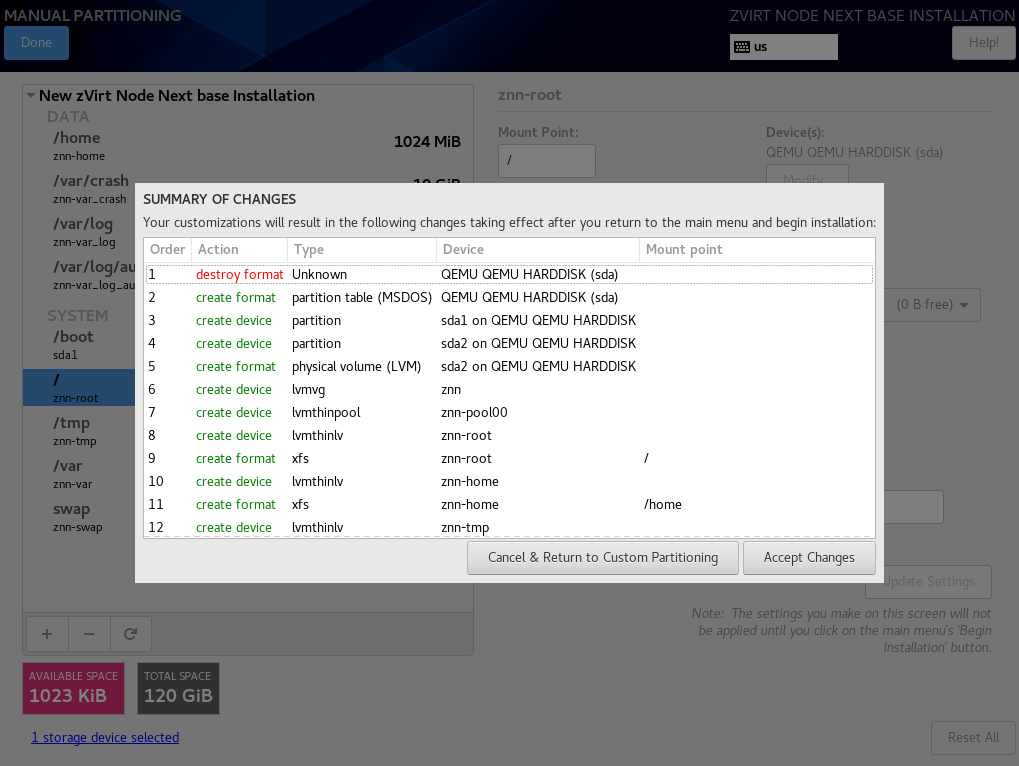Select row 4 create device sda2 partition
Screen dimensions: 1019x766
point(510,344)
